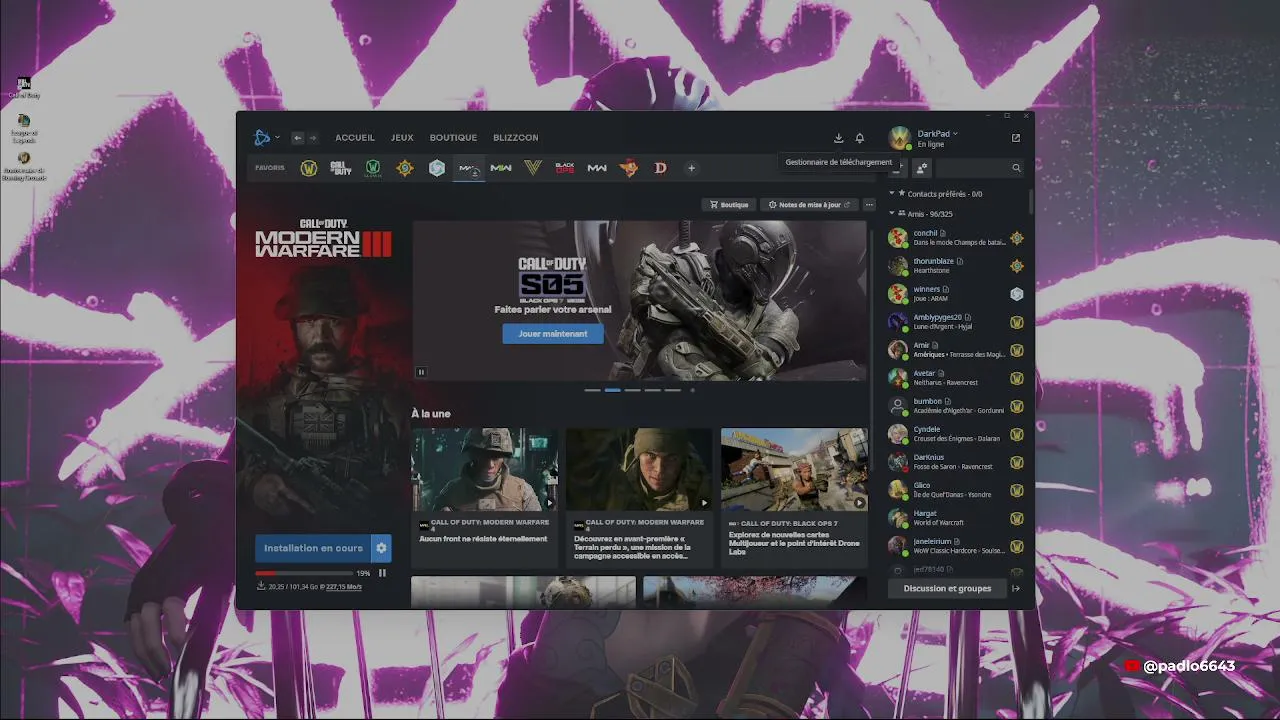Select friend bumbon
The image size is (1280, 720).
tap(956, 406)
